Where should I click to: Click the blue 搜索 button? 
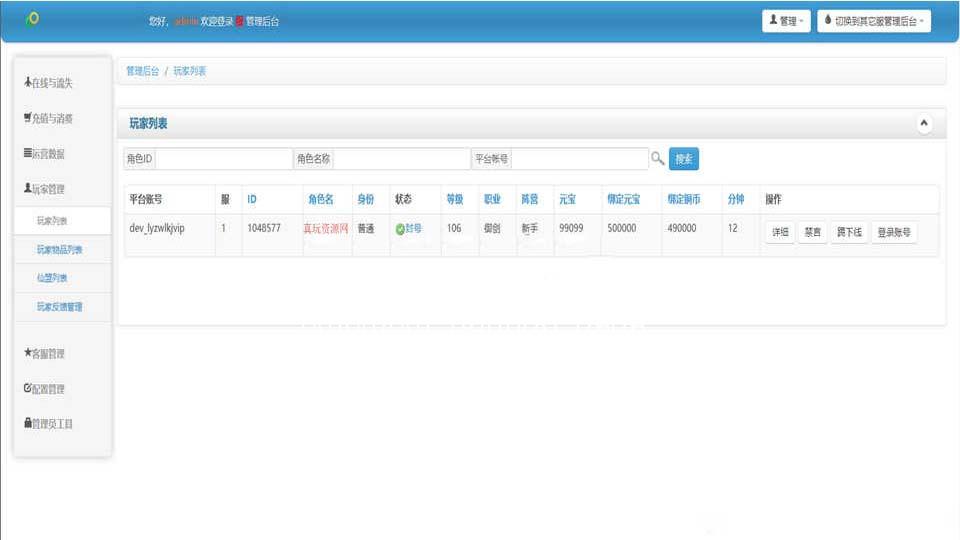tap(684, 159)
